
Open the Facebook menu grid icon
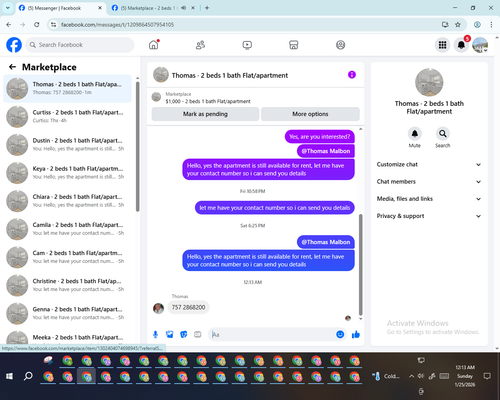(x=442, y=45)
